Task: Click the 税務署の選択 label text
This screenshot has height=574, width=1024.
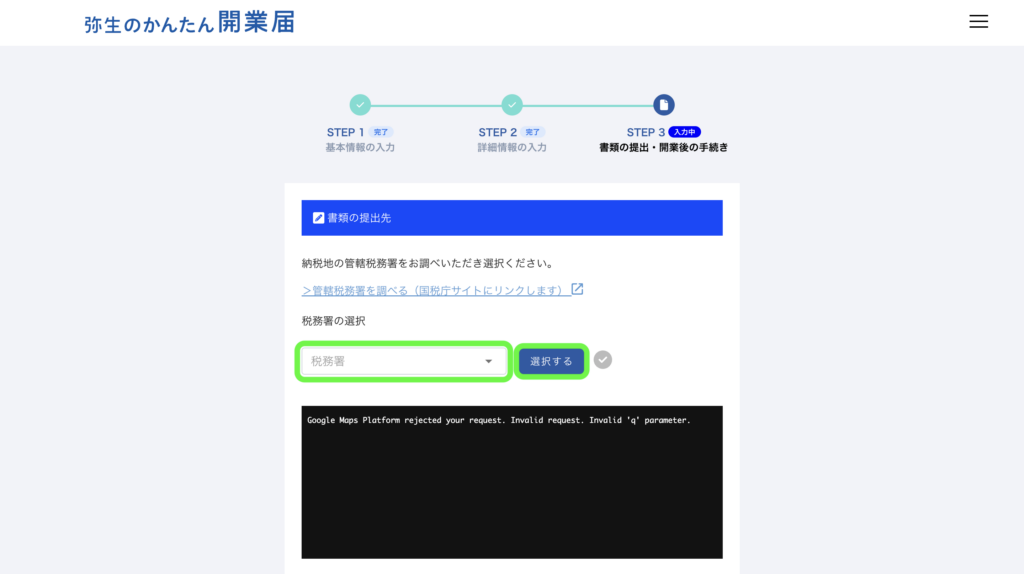Action: (334, 321)
